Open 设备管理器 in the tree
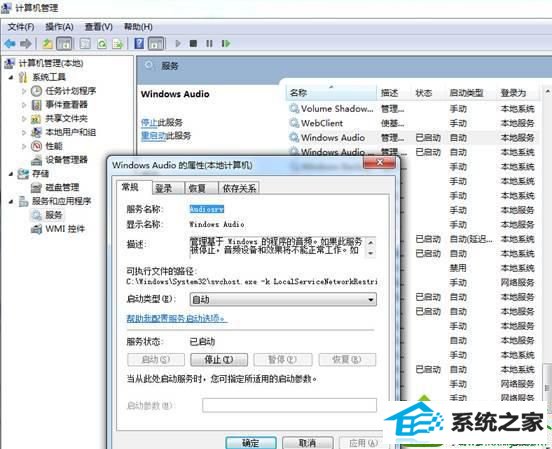 pos(66,160)
